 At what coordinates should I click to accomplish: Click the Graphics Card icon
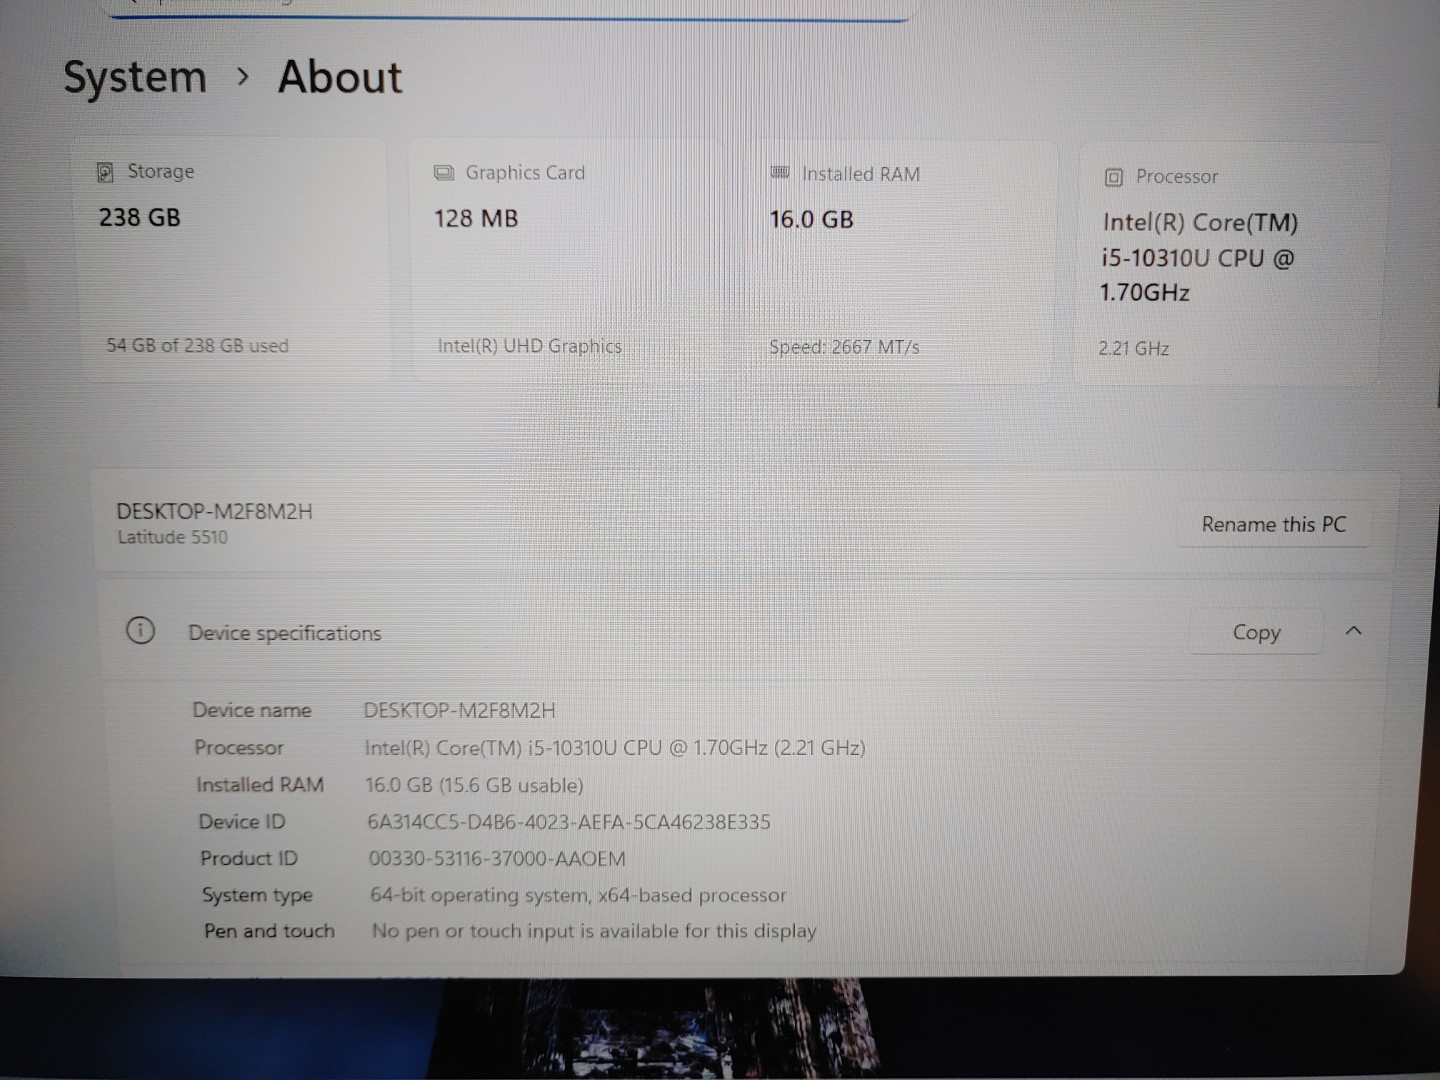click(x=443, y=172)
